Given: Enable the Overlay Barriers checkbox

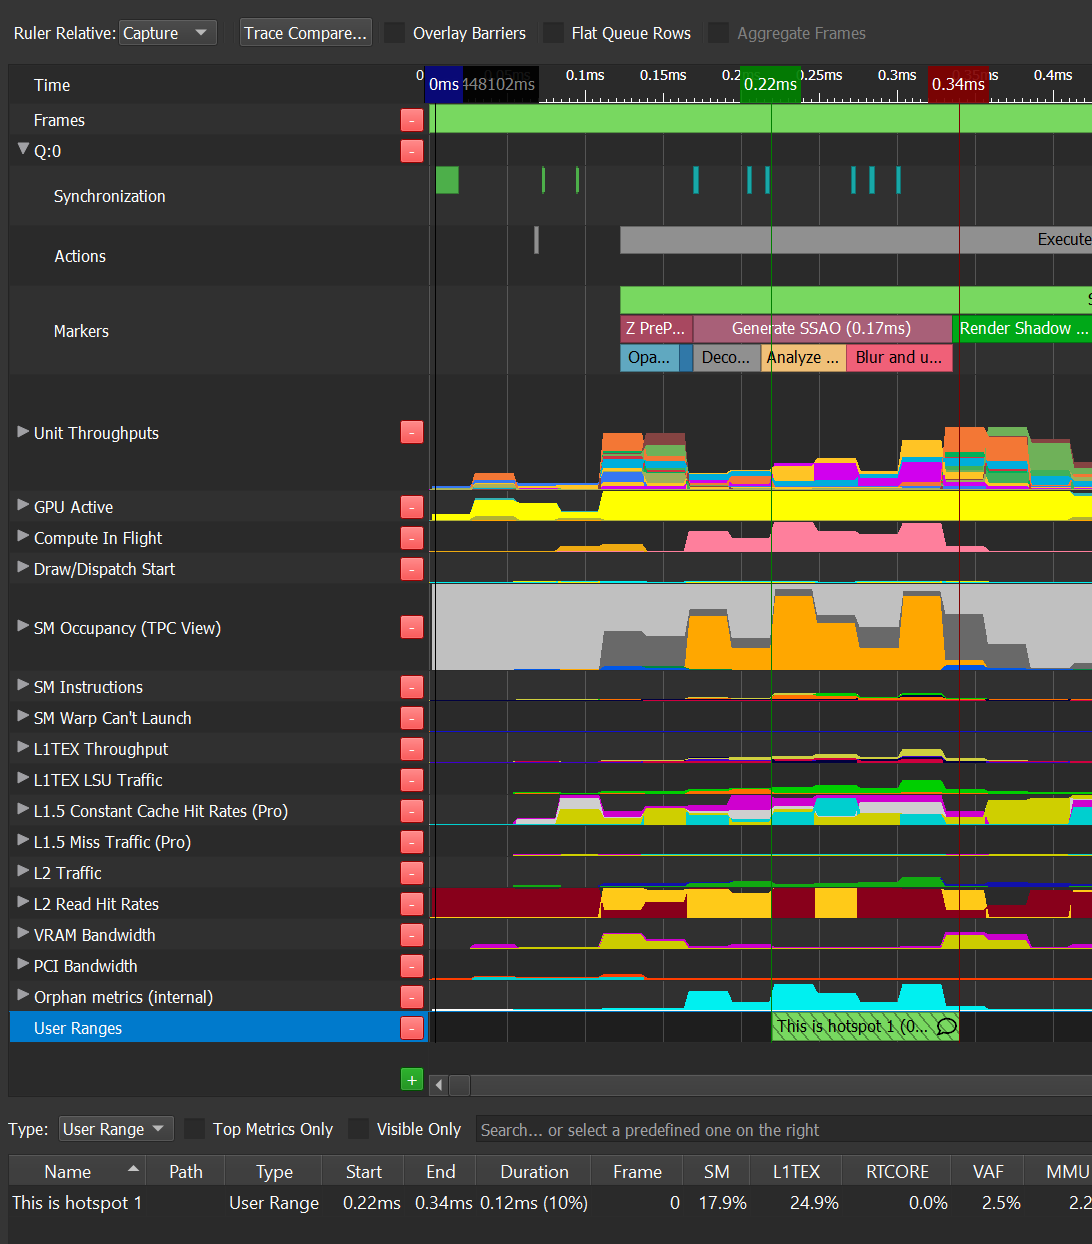Looking at the screenshot, I should [395, 33].
